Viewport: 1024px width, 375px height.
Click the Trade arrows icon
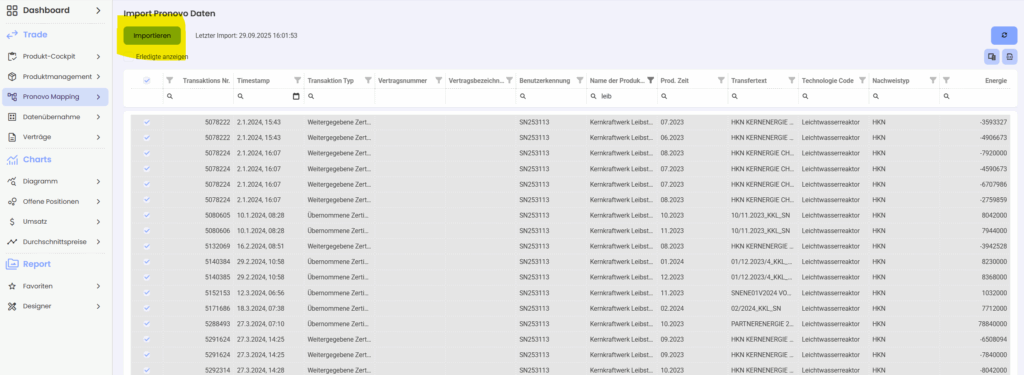[12, 35]
